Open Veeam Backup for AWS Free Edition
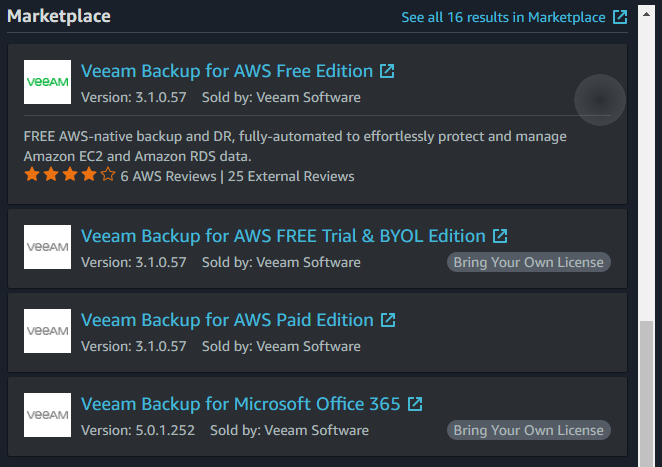The height and width of the screenshot is (467, 662). (227, 71)
